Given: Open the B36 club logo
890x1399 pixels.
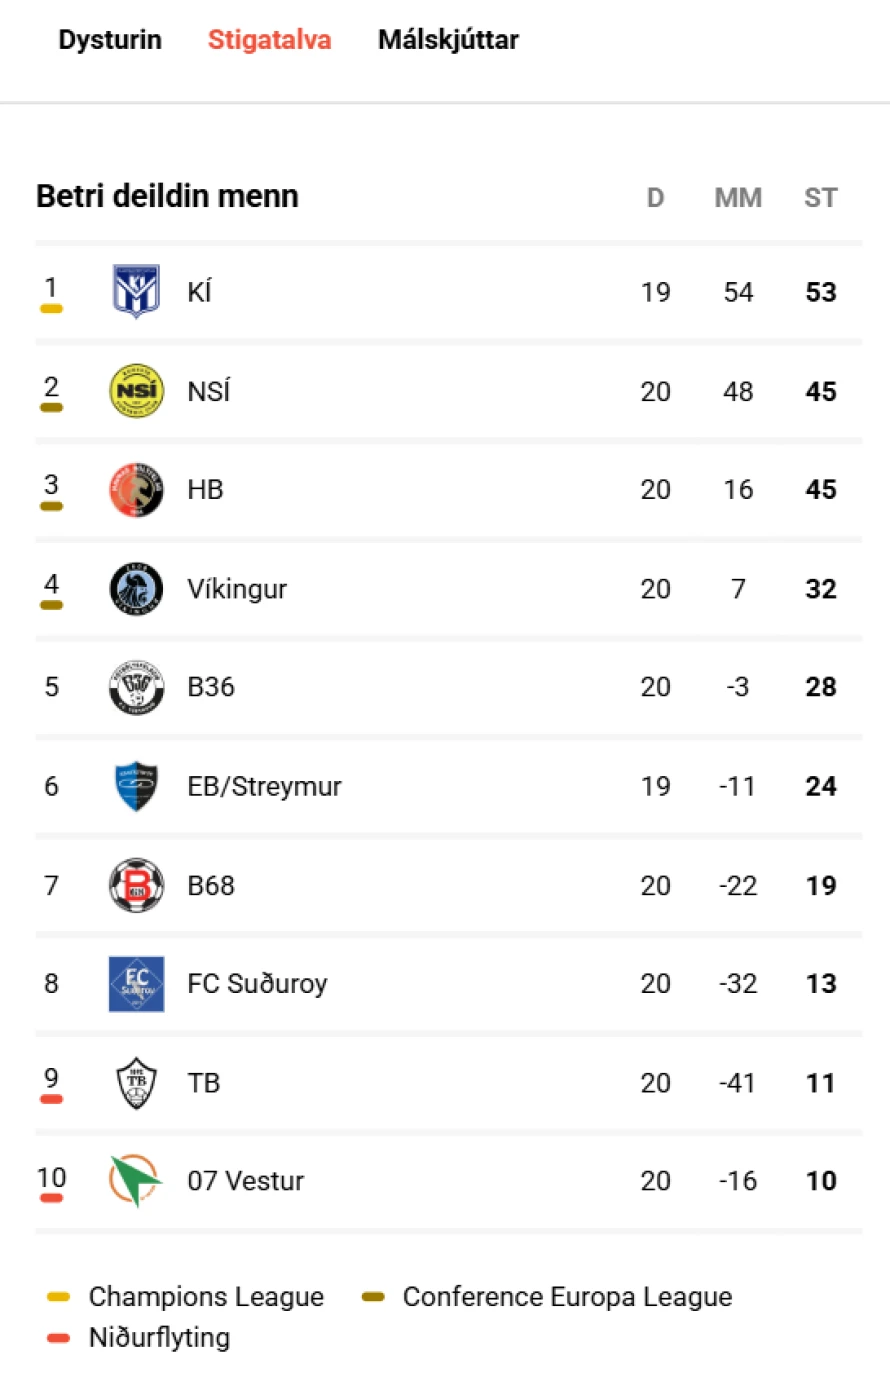Looking at the screenshot, I should click(136, 687).
